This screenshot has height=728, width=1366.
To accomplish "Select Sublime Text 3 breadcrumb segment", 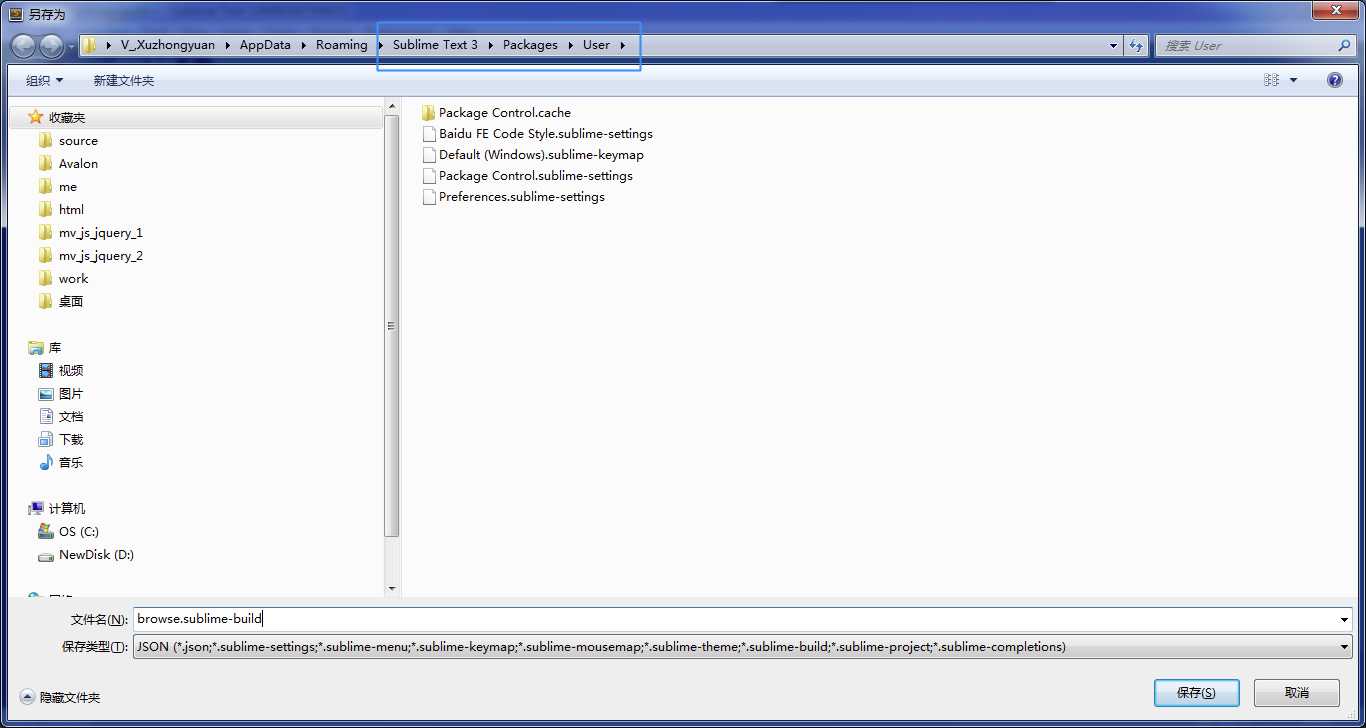I will [x=435, y=45].
